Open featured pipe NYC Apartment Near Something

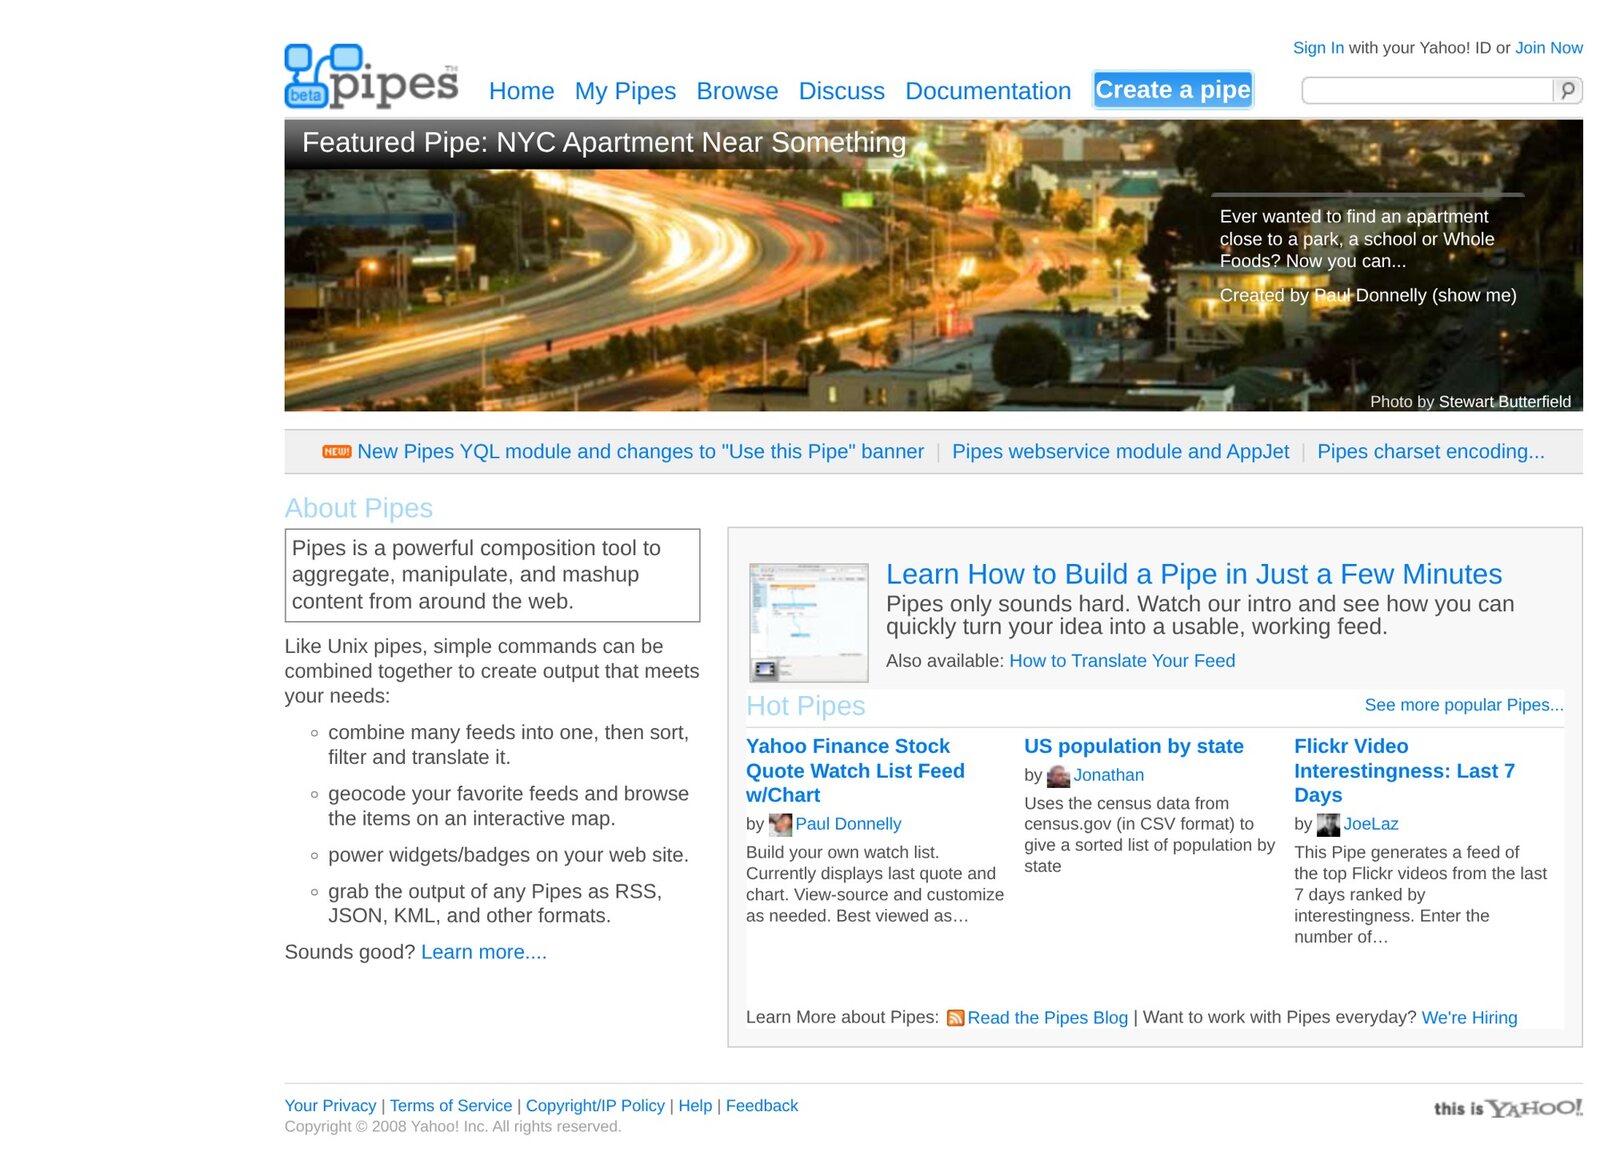(604, 143)
